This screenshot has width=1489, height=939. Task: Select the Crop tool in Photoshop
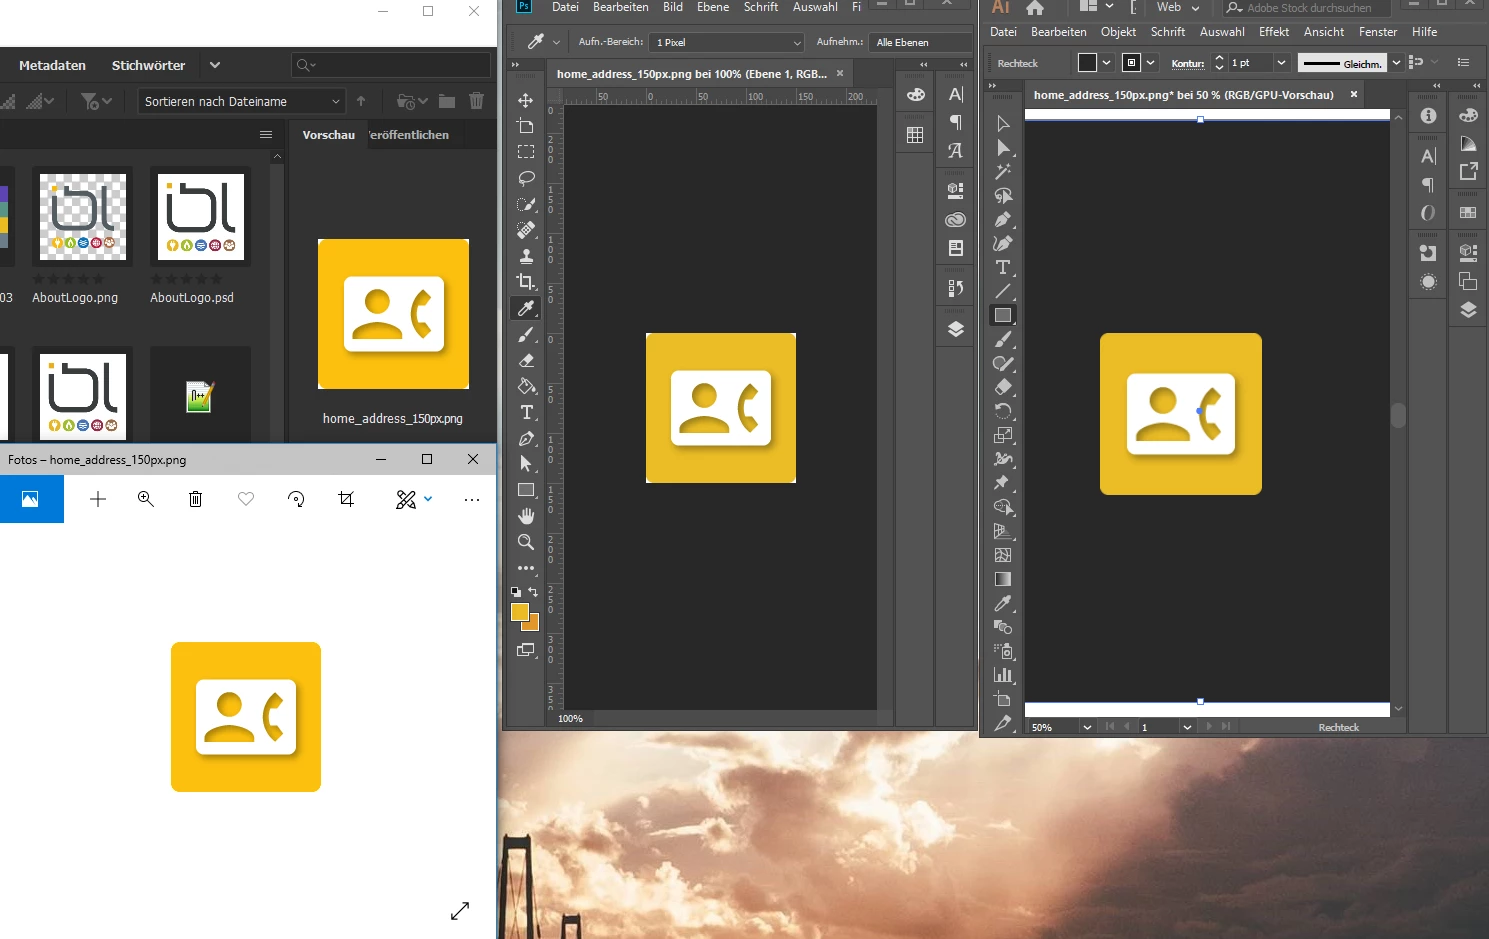point(526,282)
